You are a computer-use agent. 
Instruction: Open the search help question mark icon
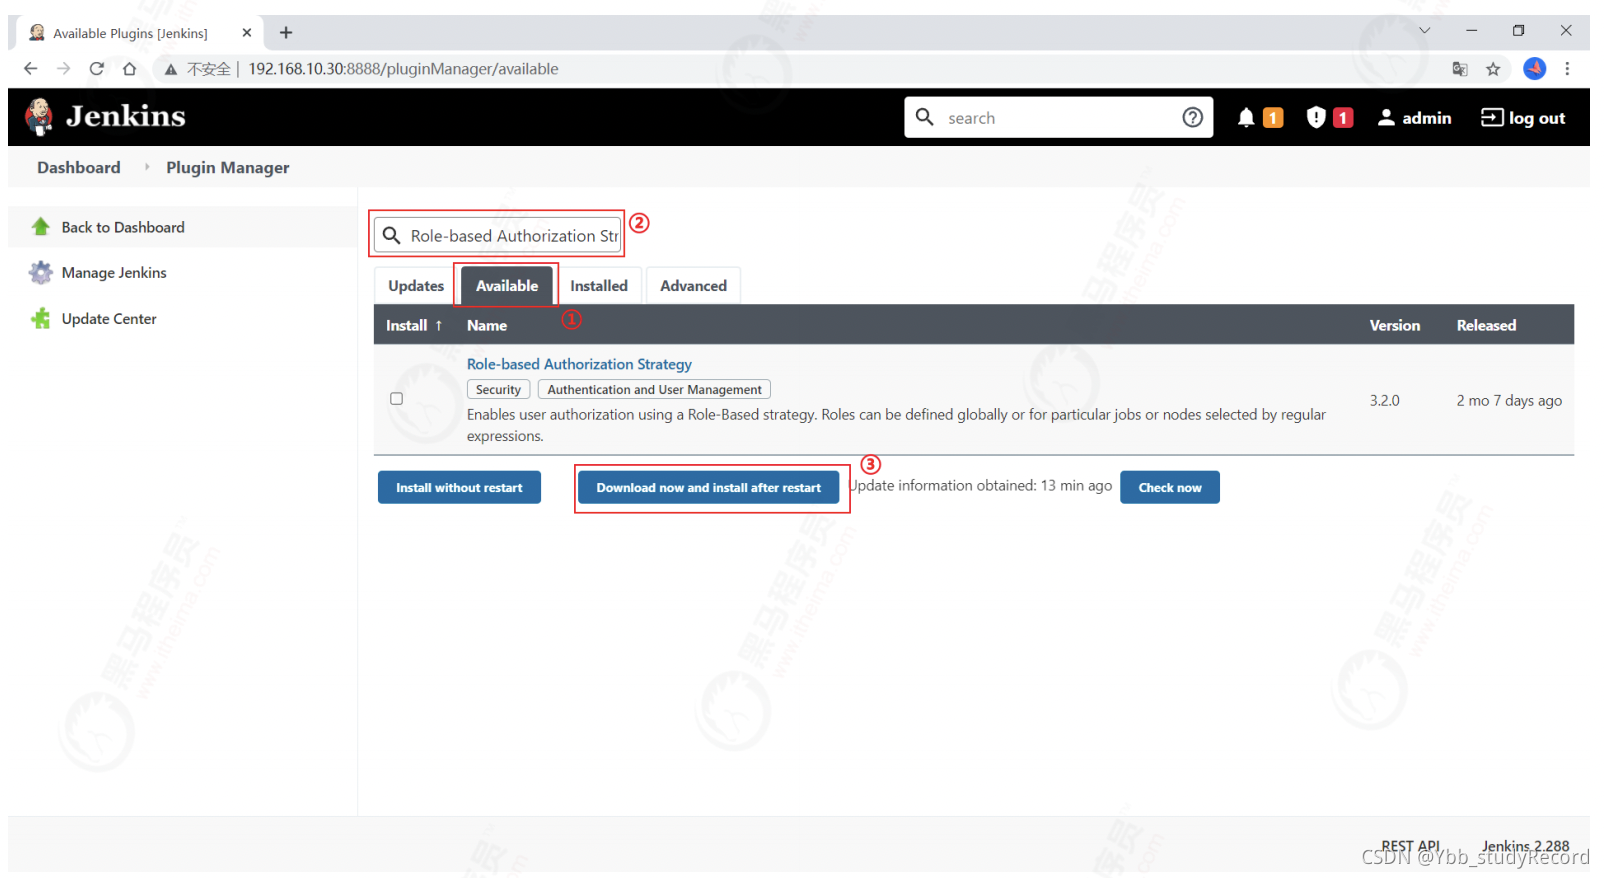[1192, 117]
